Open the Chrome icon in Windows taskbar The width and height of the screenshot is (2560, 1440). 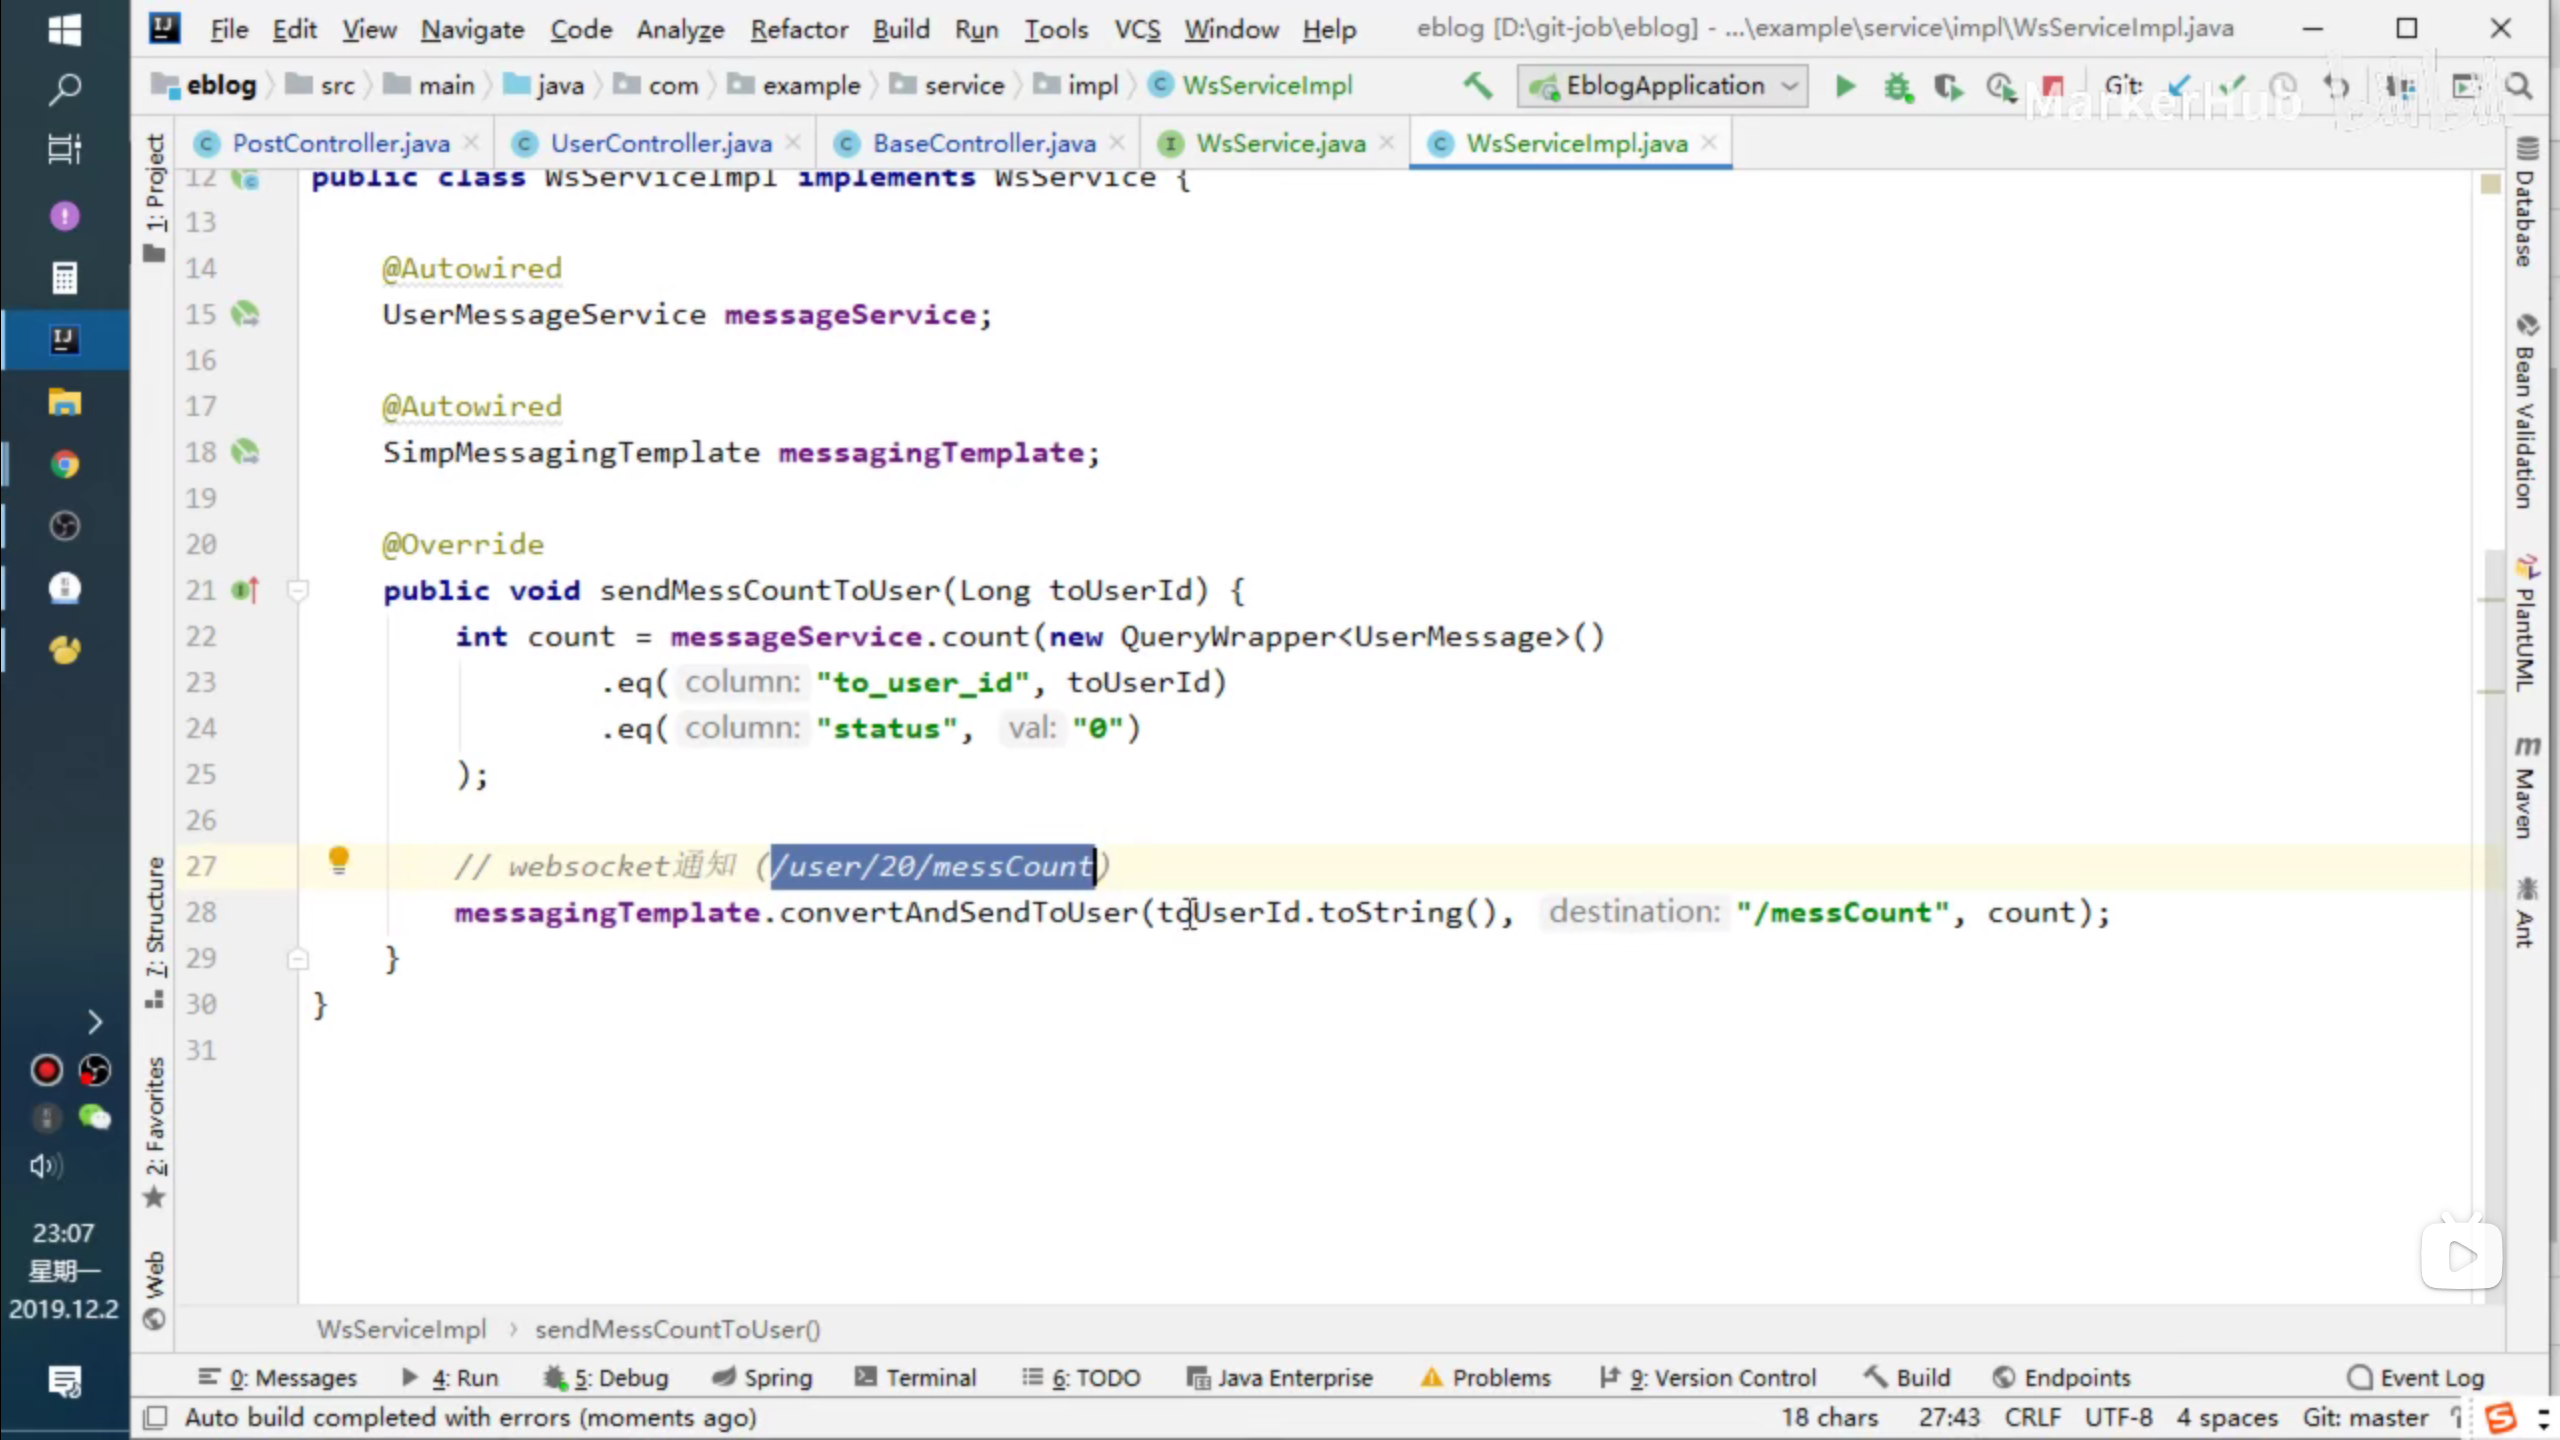point(65,464)
